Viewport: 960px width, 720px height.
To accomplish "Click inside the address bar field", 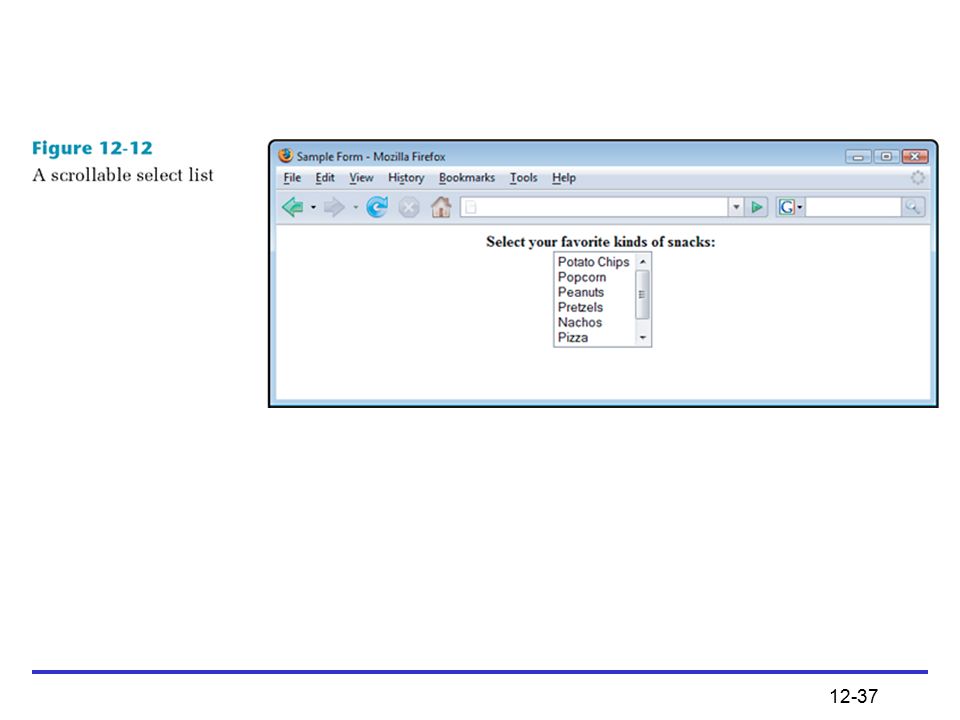I will (594, 207).
